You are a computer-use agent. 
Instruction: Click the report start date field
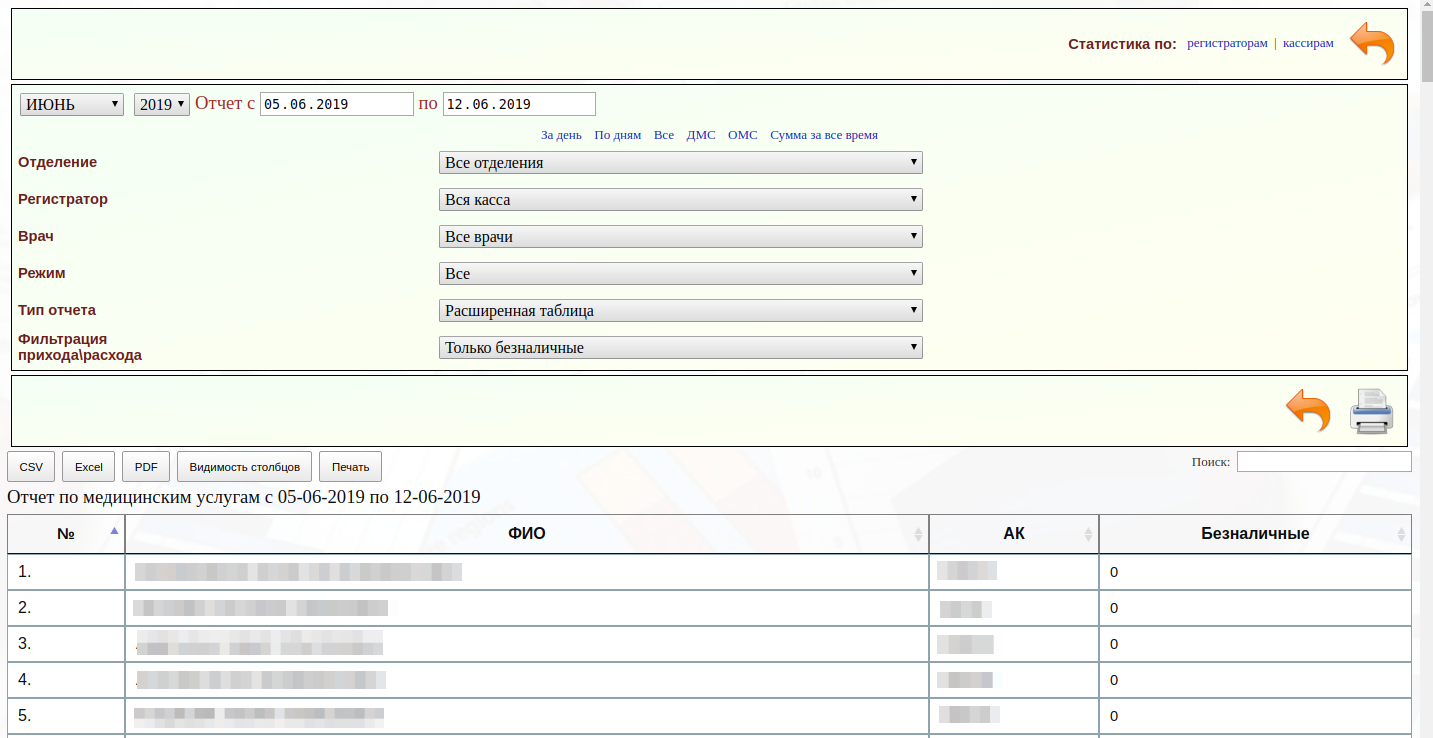336,105
